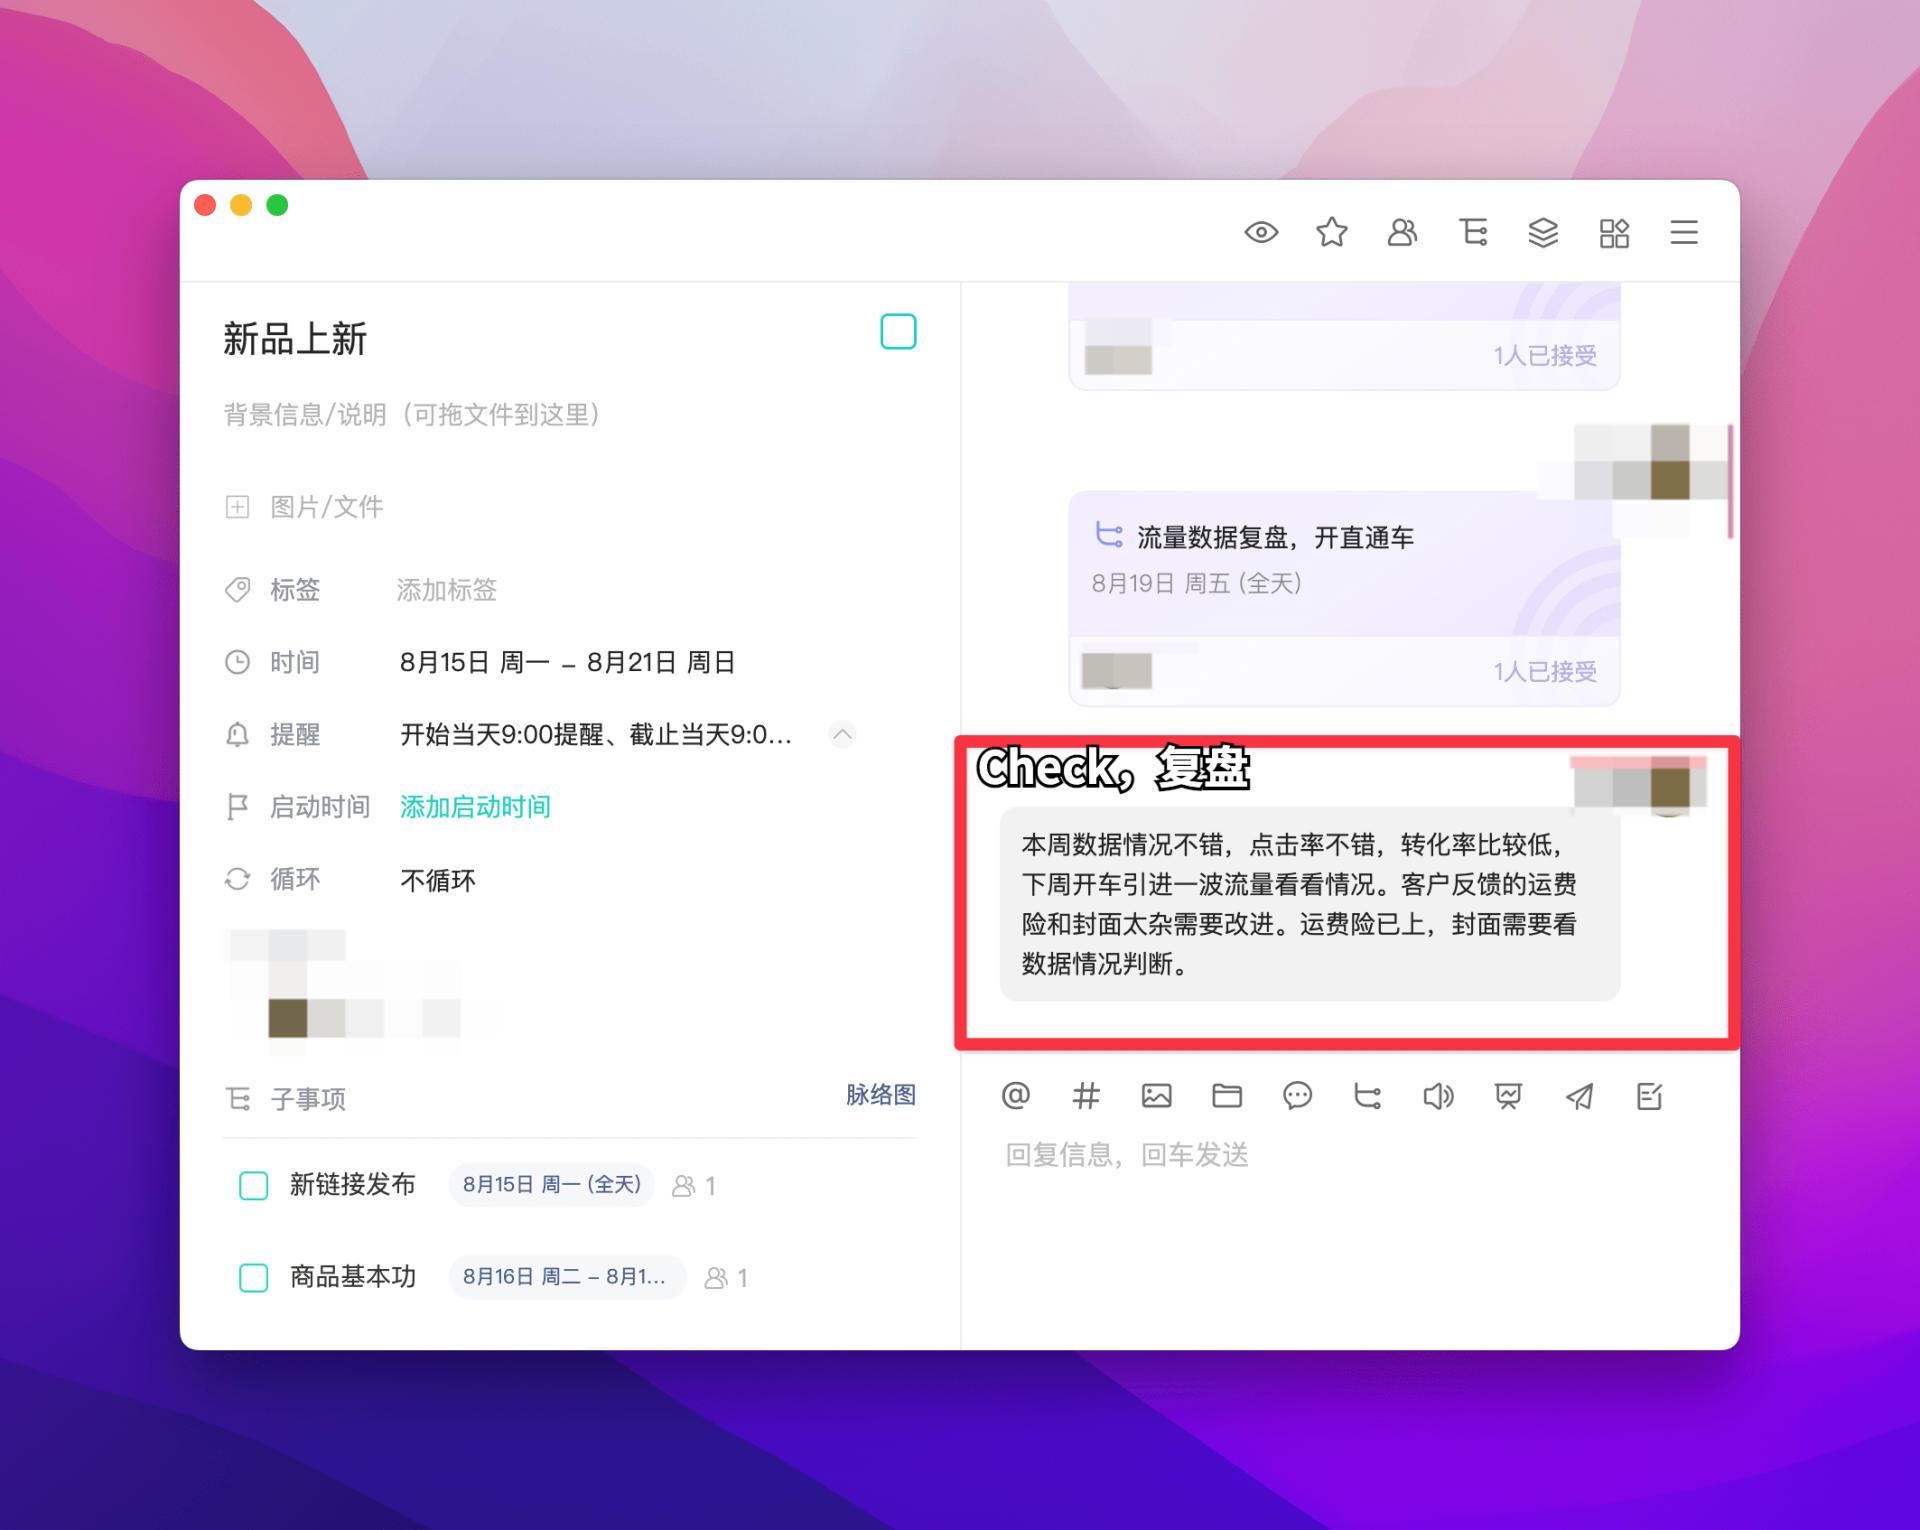Collapse the reminder chevron arrow
Image resolution: width=1920 pixels, height=1530 pixels.
pos(843,735)
